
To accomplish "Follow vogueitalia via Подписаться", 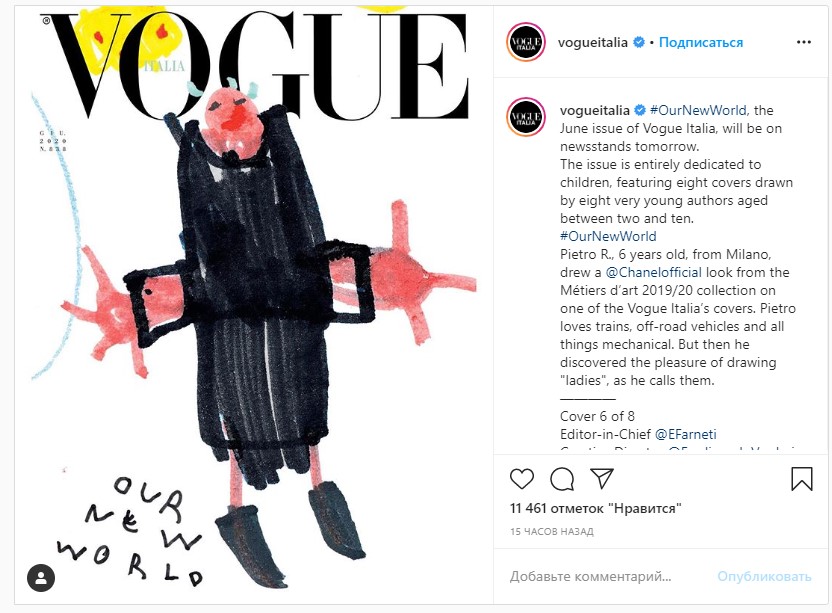I will click(x=700, y=42).
